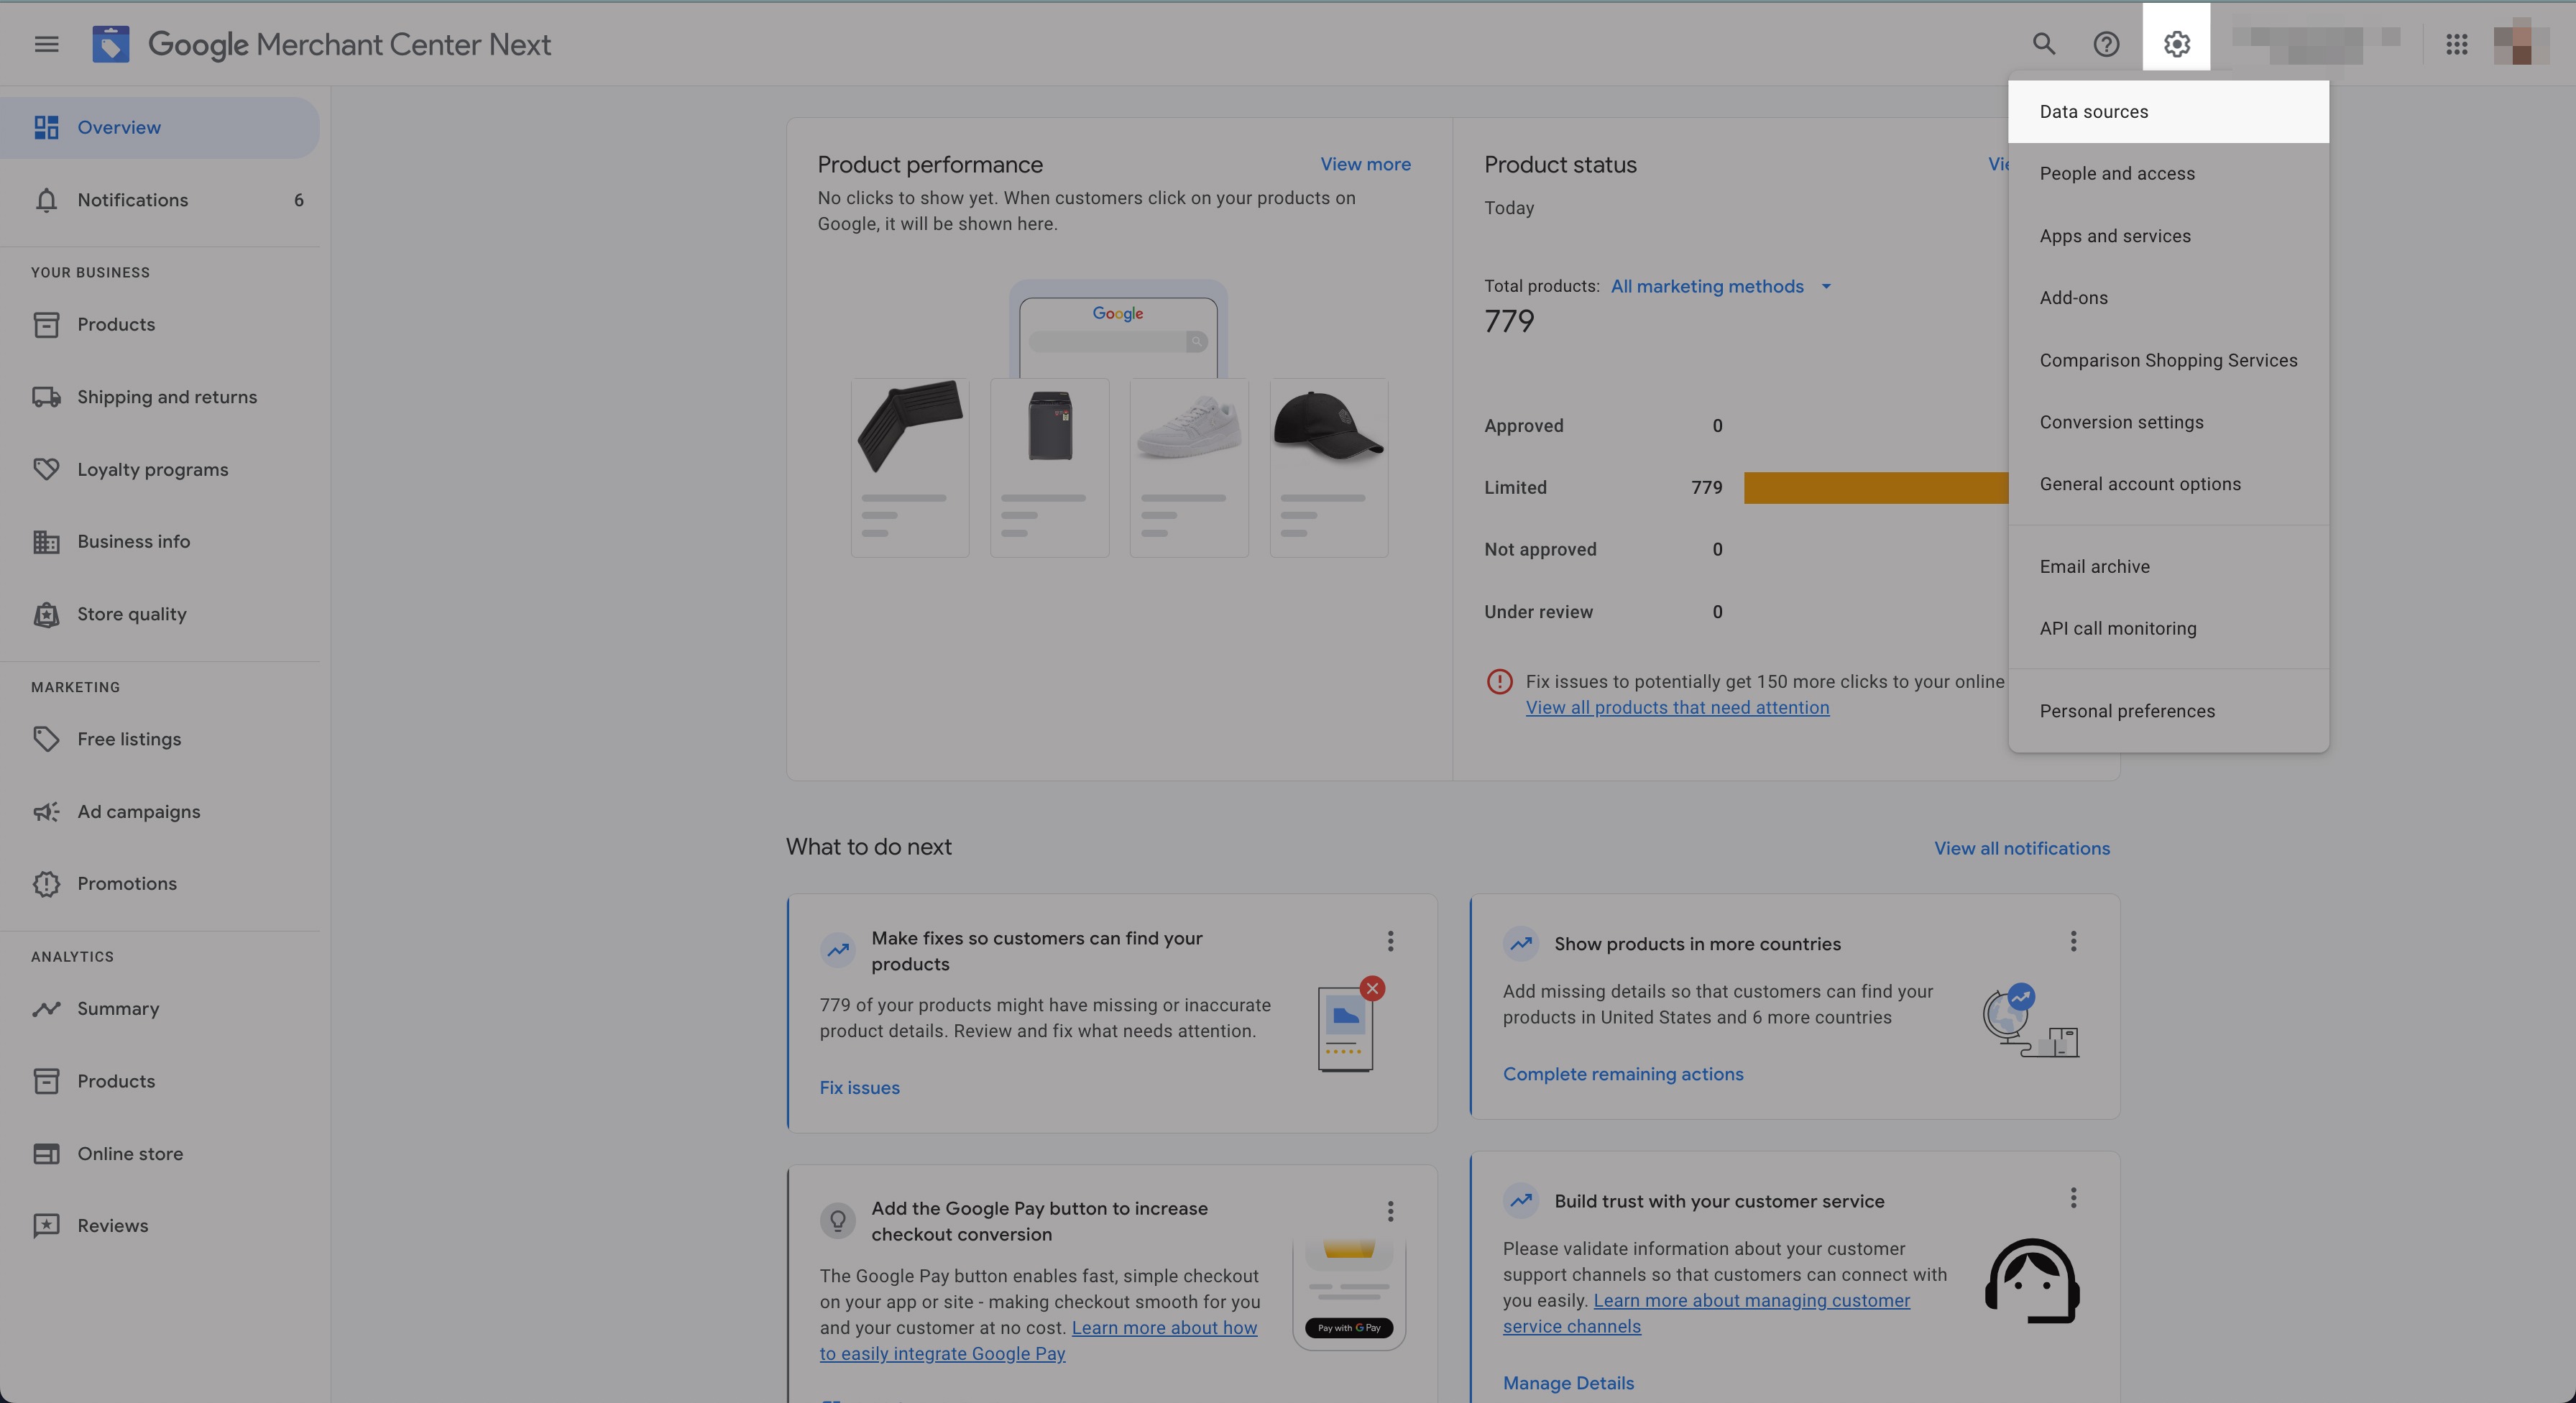Viewport: 2576px width, 1403px height.
Task: Click the Notifications count 6
Action: (x=298, y=200)
